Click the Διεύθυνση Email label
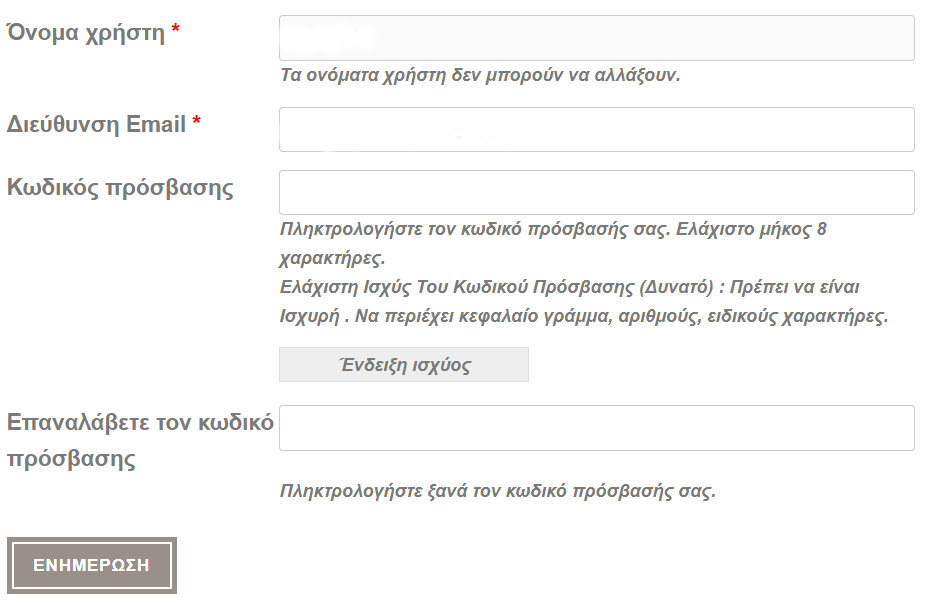This screenshot has height=603, width=930. coord(96,125)
